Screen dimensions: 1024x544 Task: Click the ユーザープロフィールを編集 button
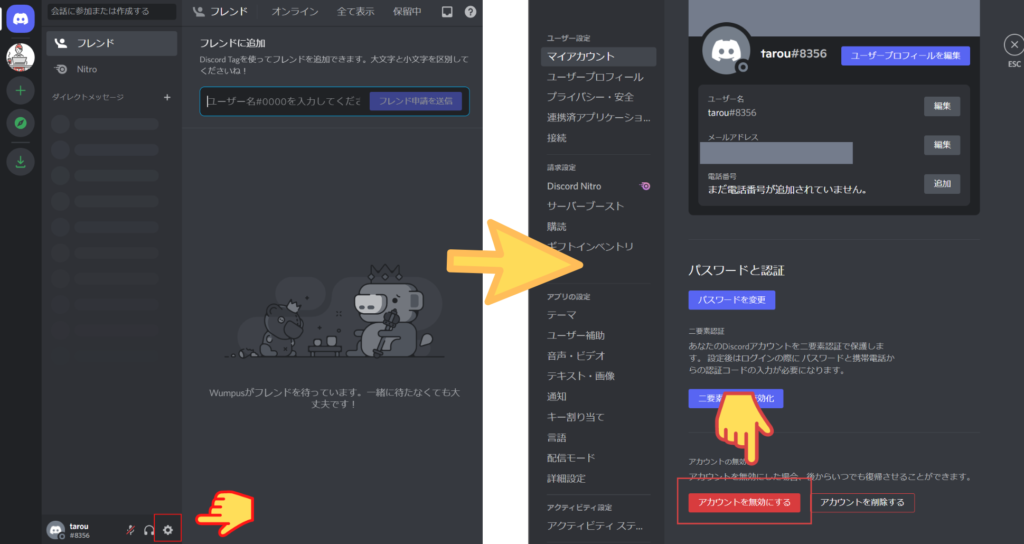click(905, 56)
